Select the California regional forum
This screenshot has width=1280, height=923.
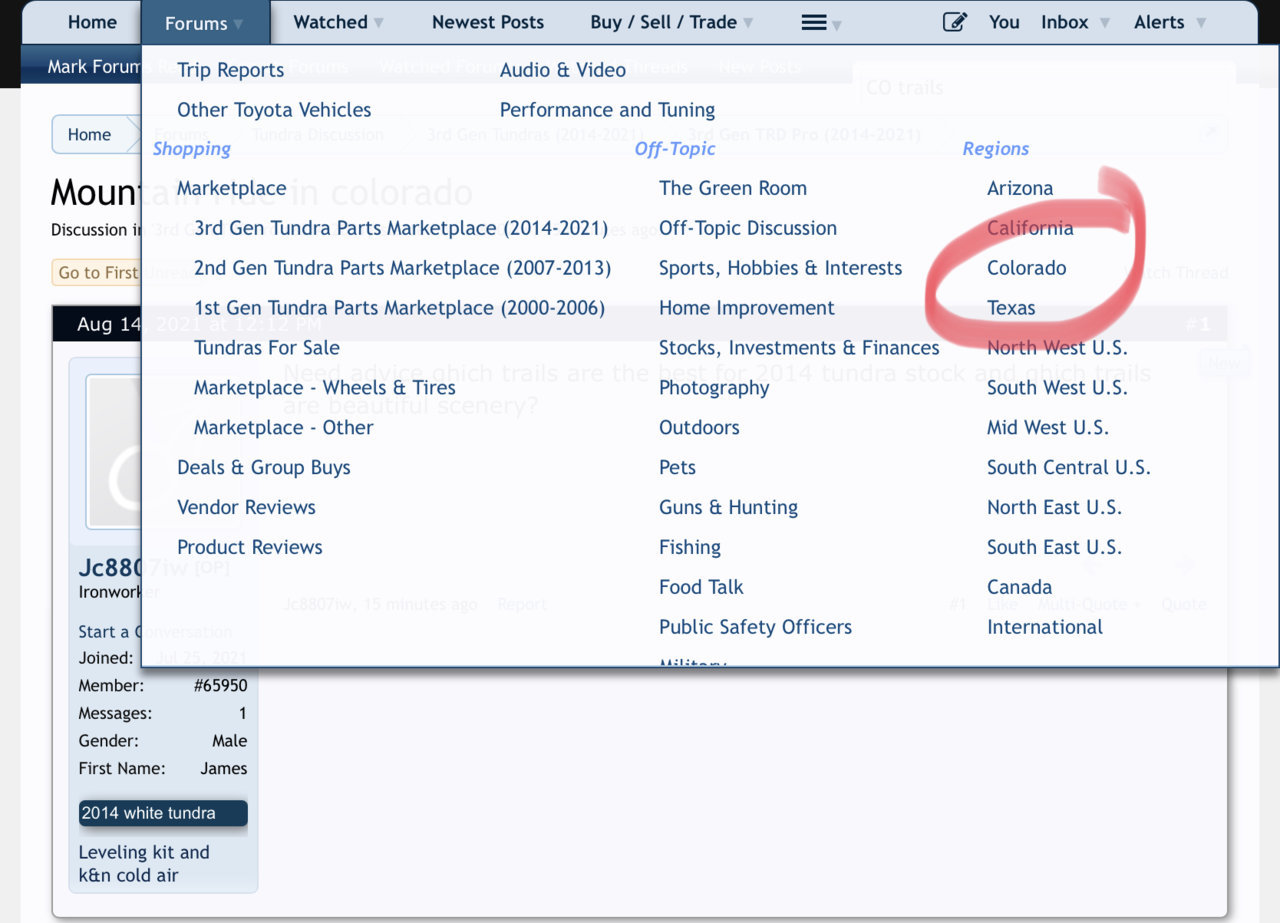[x=1030, y=228]
